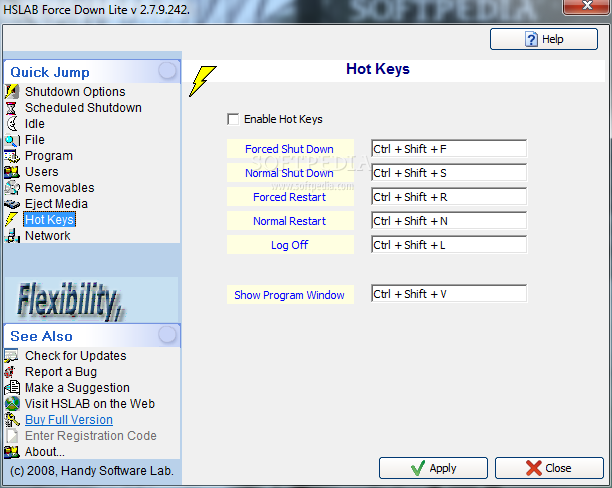
Task: Click Report a Bug
Action: tap(61, 372)
